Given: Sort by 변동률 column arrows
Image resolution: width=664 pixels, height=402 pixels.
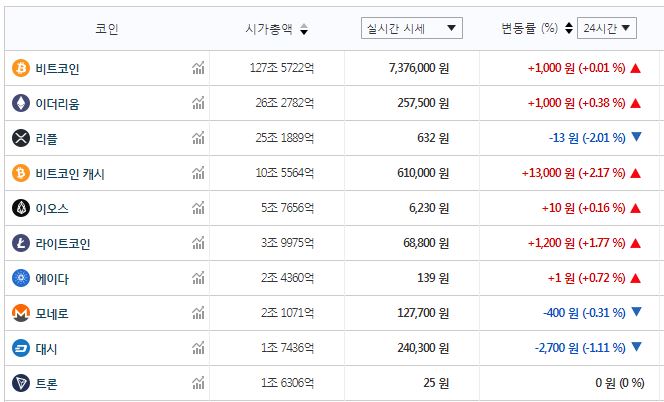Looking at the screenshot, I should (x=568, y=28).
